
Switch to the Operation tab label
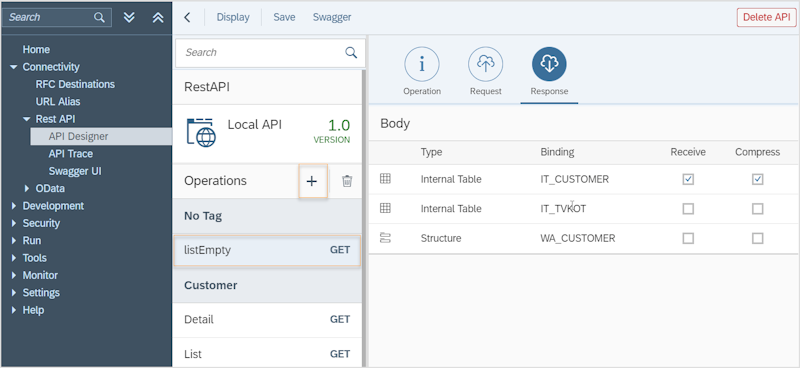point(422,91)
